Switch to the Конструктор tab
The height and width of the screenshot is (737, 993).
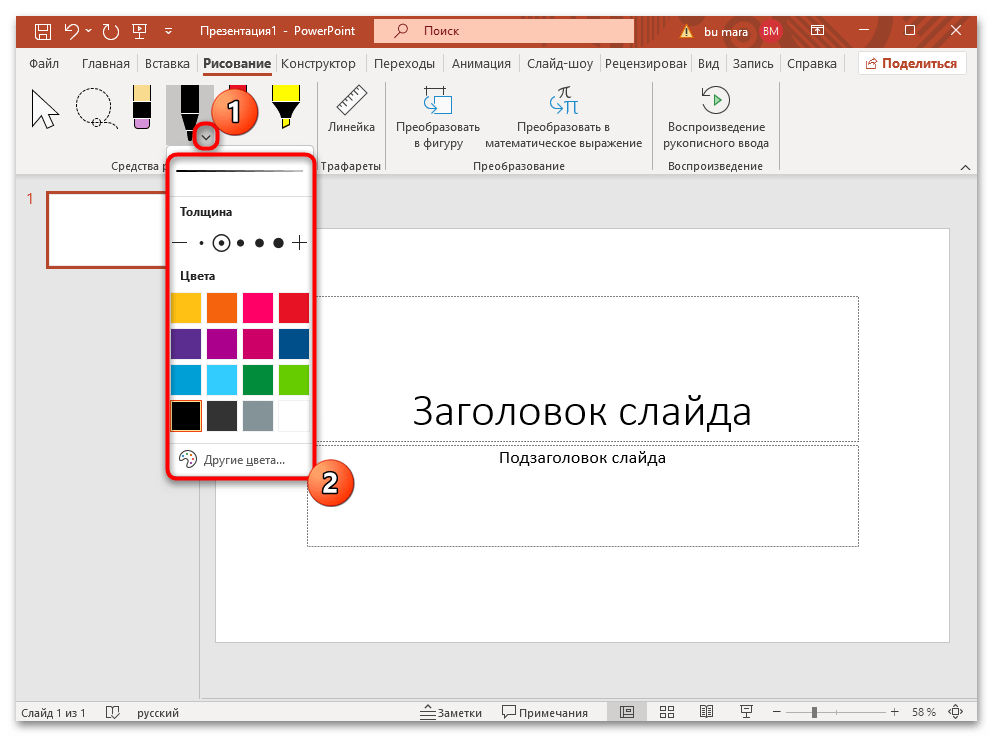(319, 62)
